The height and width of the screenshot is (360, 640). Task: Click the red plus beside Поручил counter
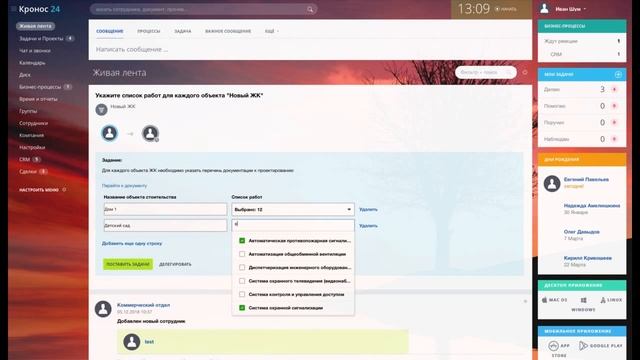(x=614, y=122)
